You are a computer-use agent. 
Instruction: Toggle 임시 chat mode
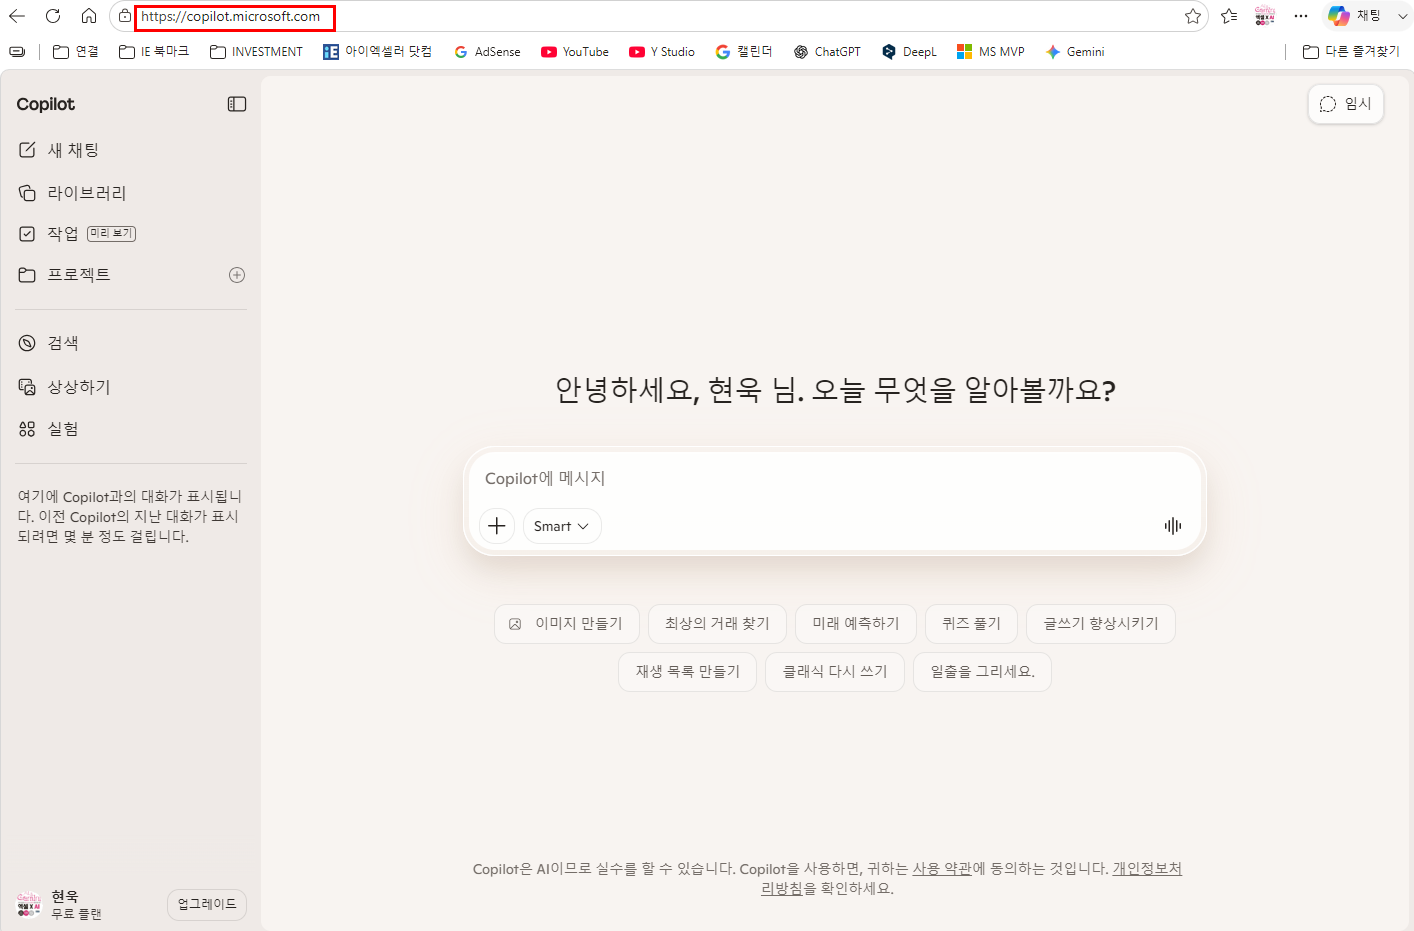pyautogui.click(x=1346, y=104)
